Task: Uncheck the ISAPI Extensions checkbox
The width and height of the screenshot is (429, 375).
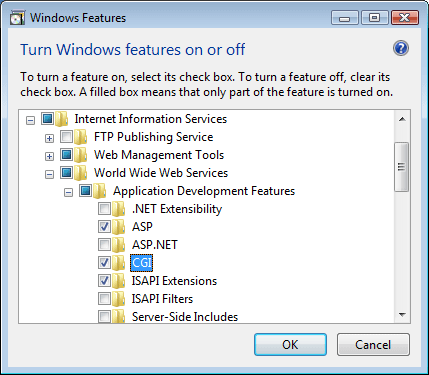Action: click(x=104, y=281)
